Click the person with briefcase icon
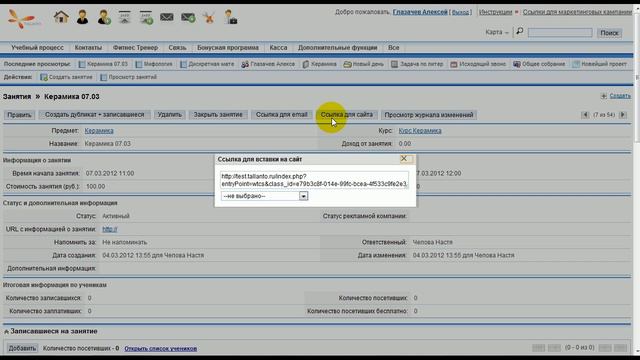 click(x=231, y=17)
